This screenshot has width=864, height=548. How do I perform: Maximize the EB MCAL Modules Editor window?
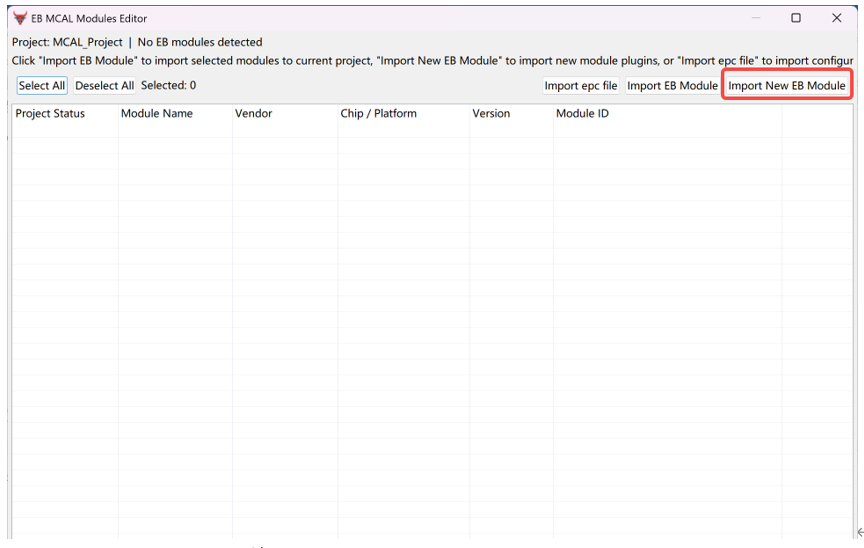pos(796,18)
